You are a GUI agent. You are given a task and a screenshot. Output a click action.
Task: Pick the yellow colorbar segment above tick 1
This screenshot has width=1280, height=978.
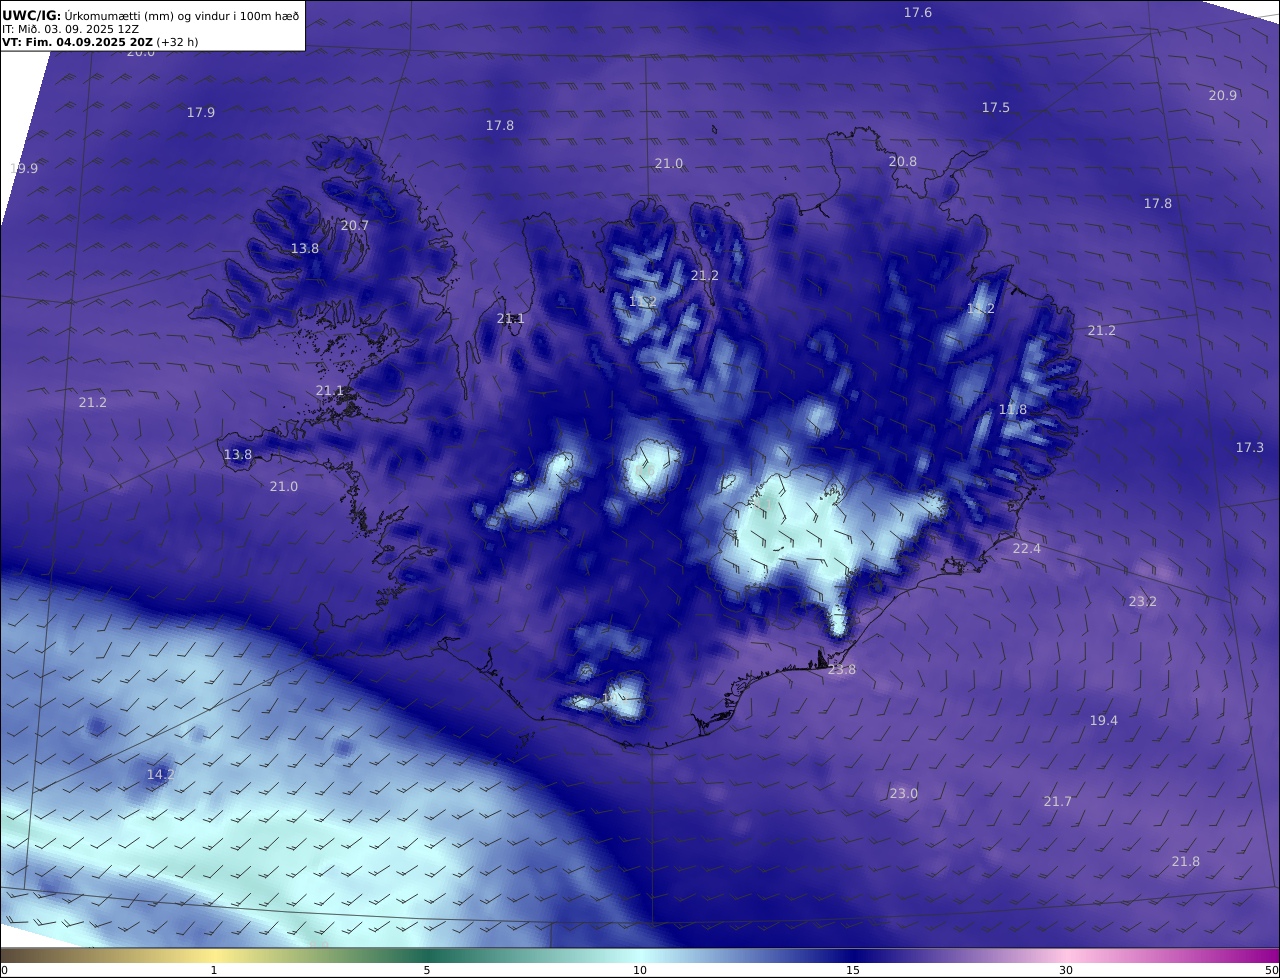tap(214, 955)
